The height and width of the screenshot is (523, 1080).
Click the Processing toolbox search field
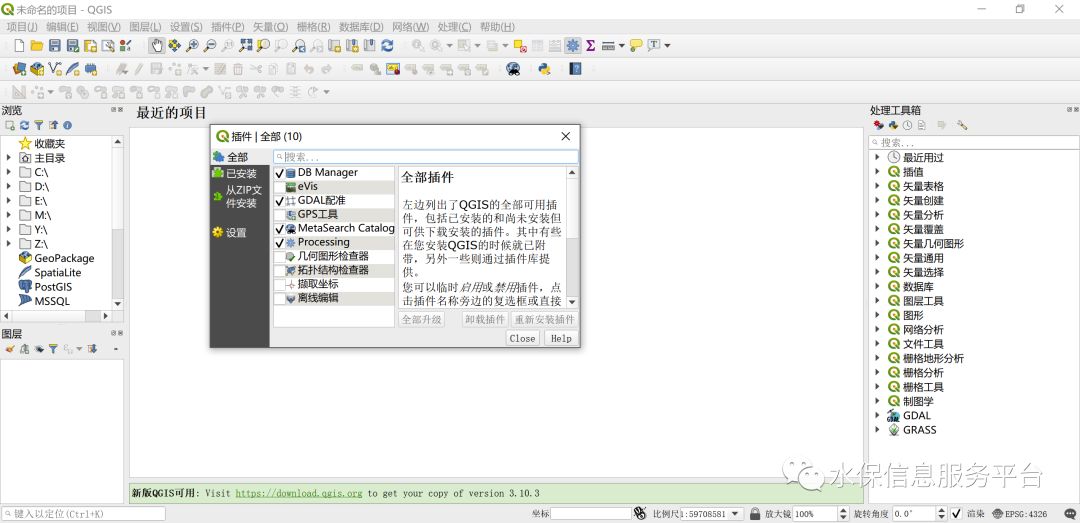[974, 143]
